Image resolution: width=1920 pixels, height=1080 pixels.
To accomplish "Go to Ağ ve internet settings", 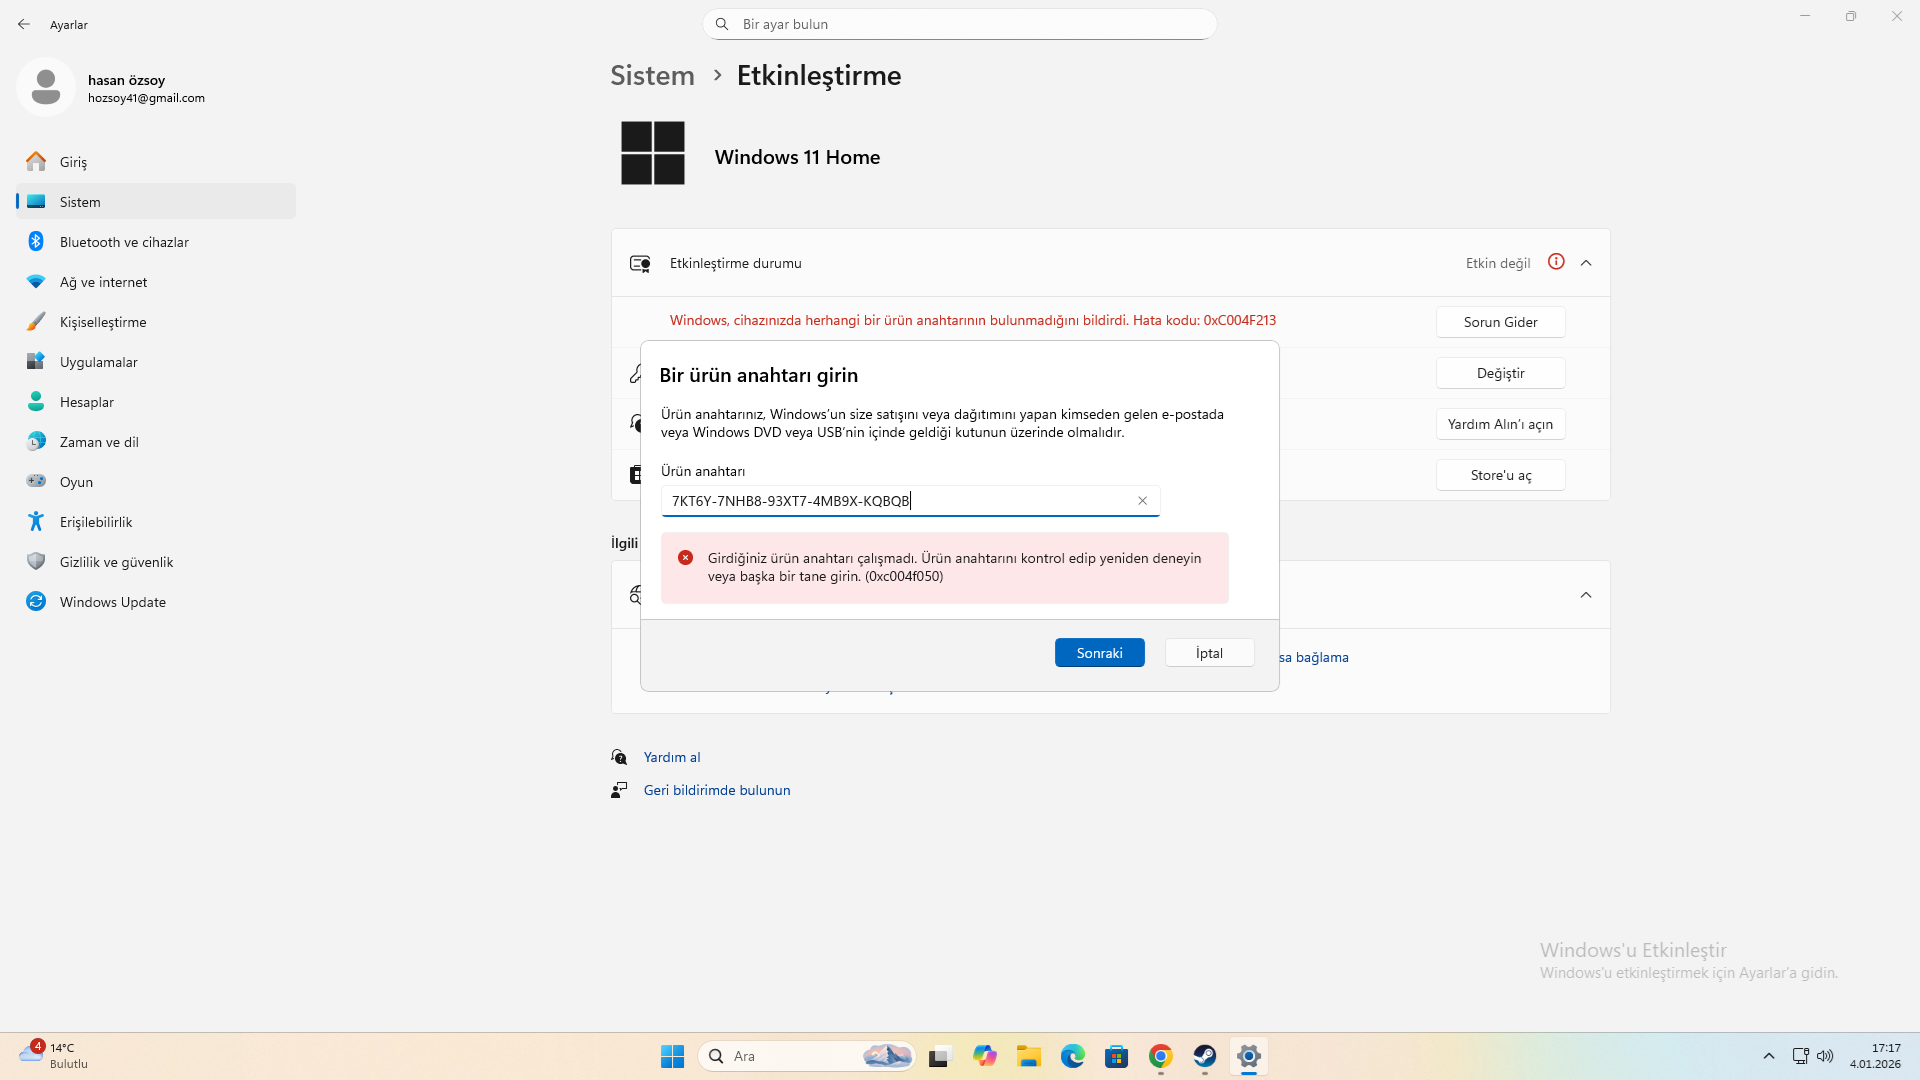I will tap(156, 281).
